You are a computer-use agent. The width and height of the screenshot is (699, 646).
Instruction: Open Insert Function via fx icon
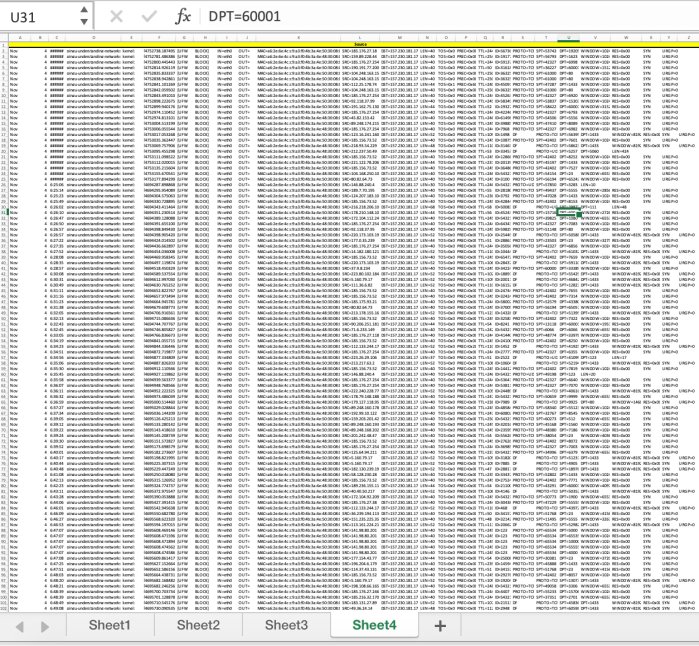coord(183,16)
